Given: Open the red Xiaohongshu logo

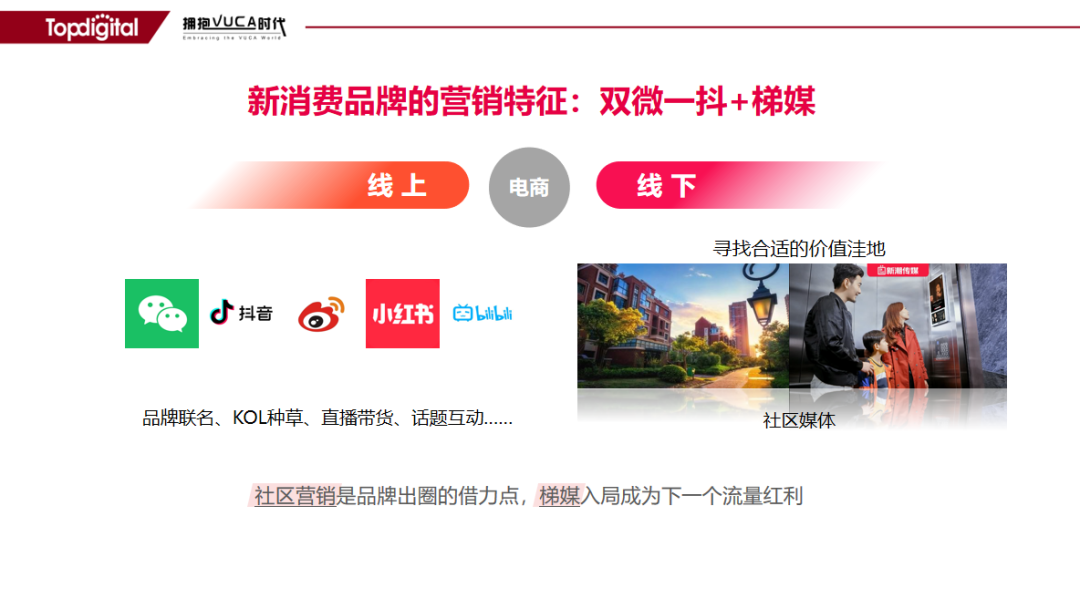Looking at the screenshot, I should click(402, 313).
